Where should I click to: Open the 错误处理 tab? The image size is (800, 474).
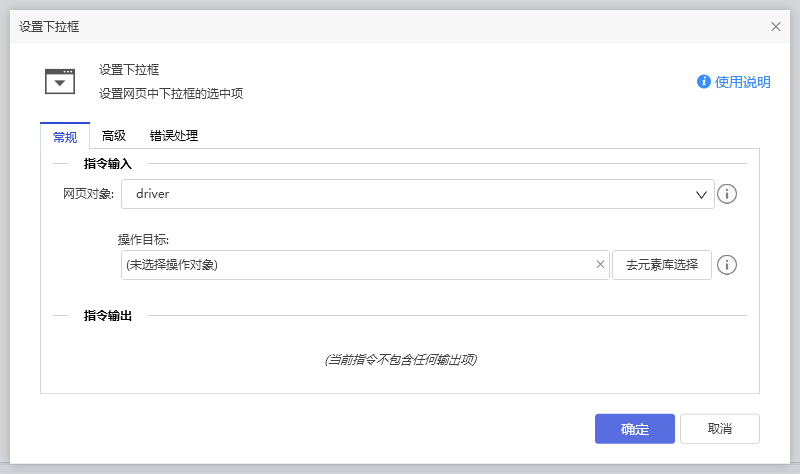174,137
